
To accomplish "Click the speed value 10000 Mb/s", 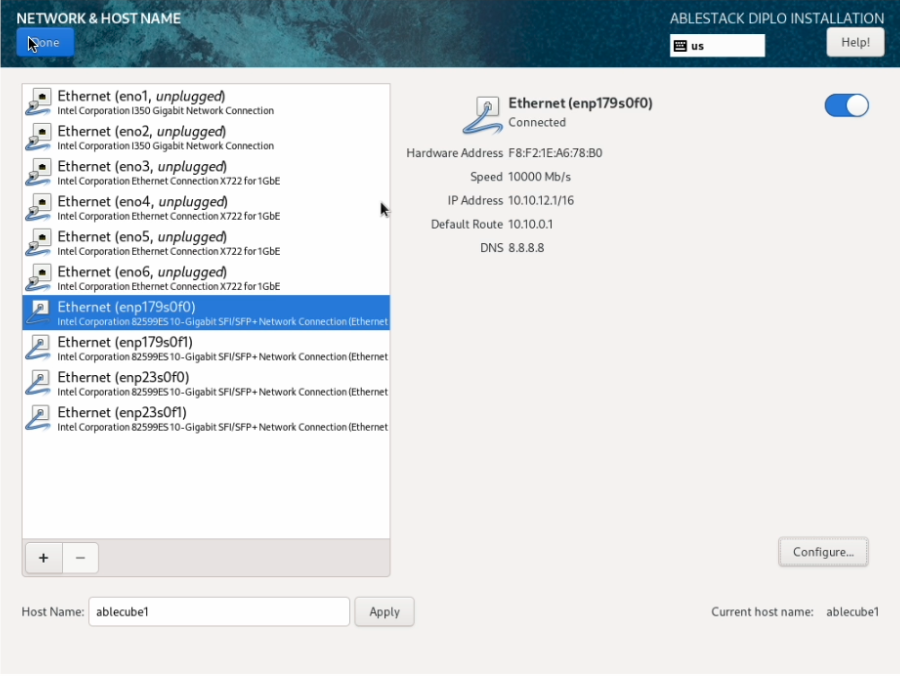I will pyautogui.click(x=540, y=177).
